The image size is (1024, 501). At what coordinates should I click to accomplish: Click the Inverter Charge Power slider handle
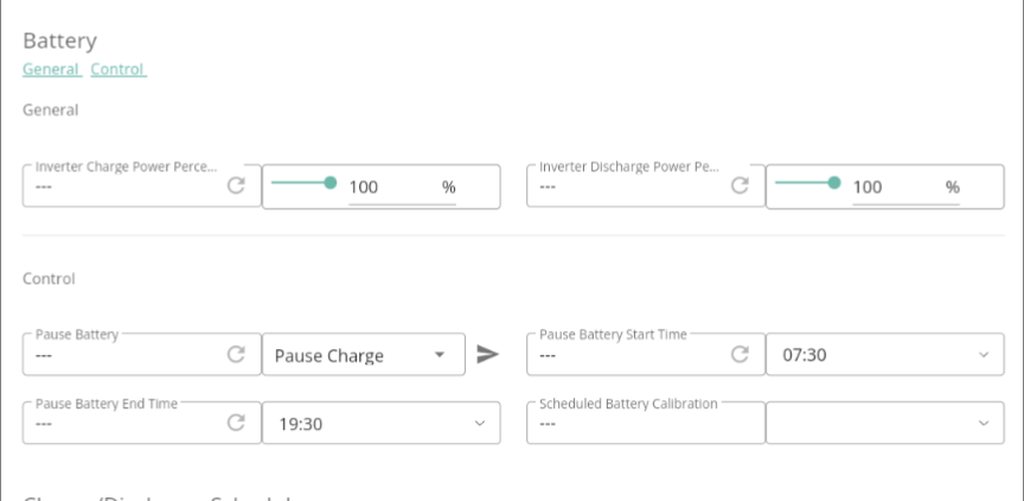click(x=331, y=182)
